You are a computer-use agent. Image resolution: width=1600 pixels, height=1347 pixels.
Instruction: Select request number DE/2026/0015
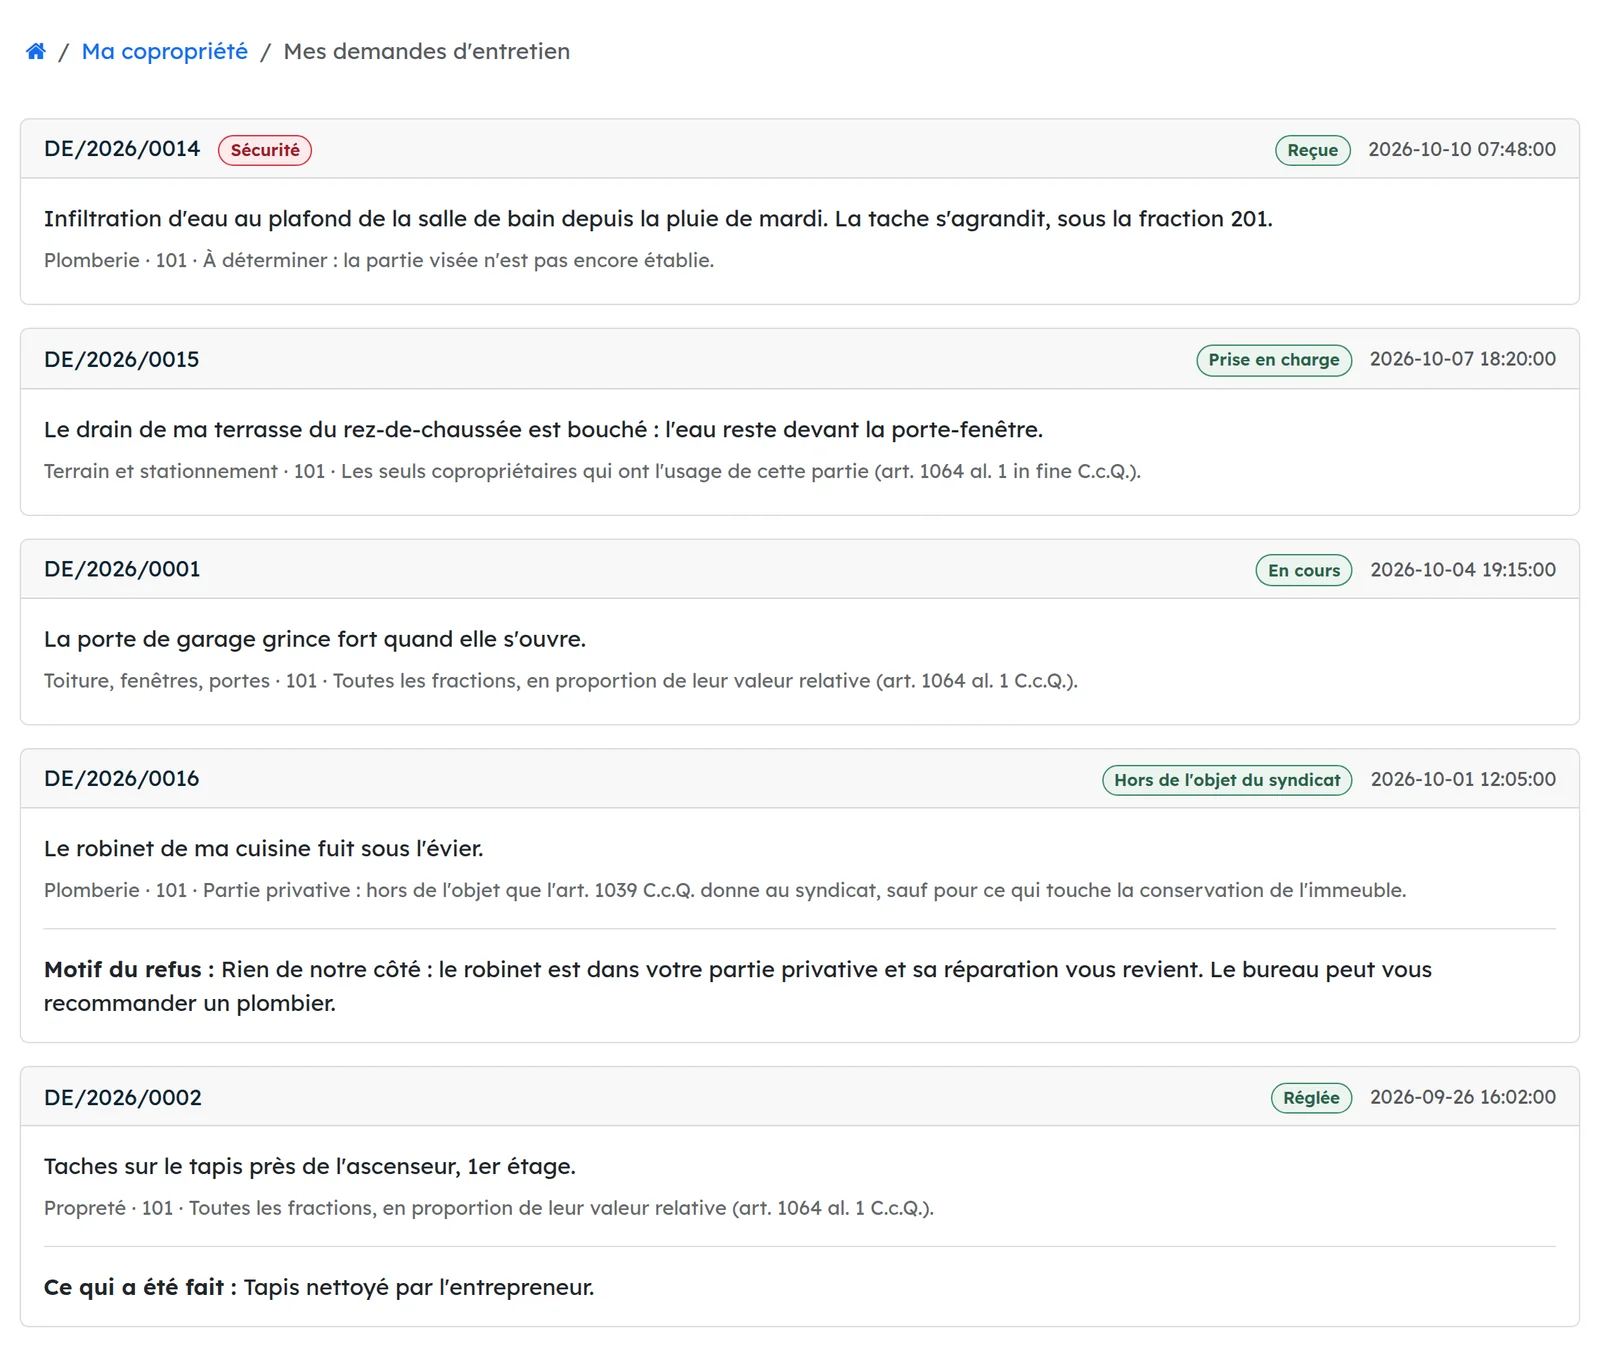tap(122, 359)
